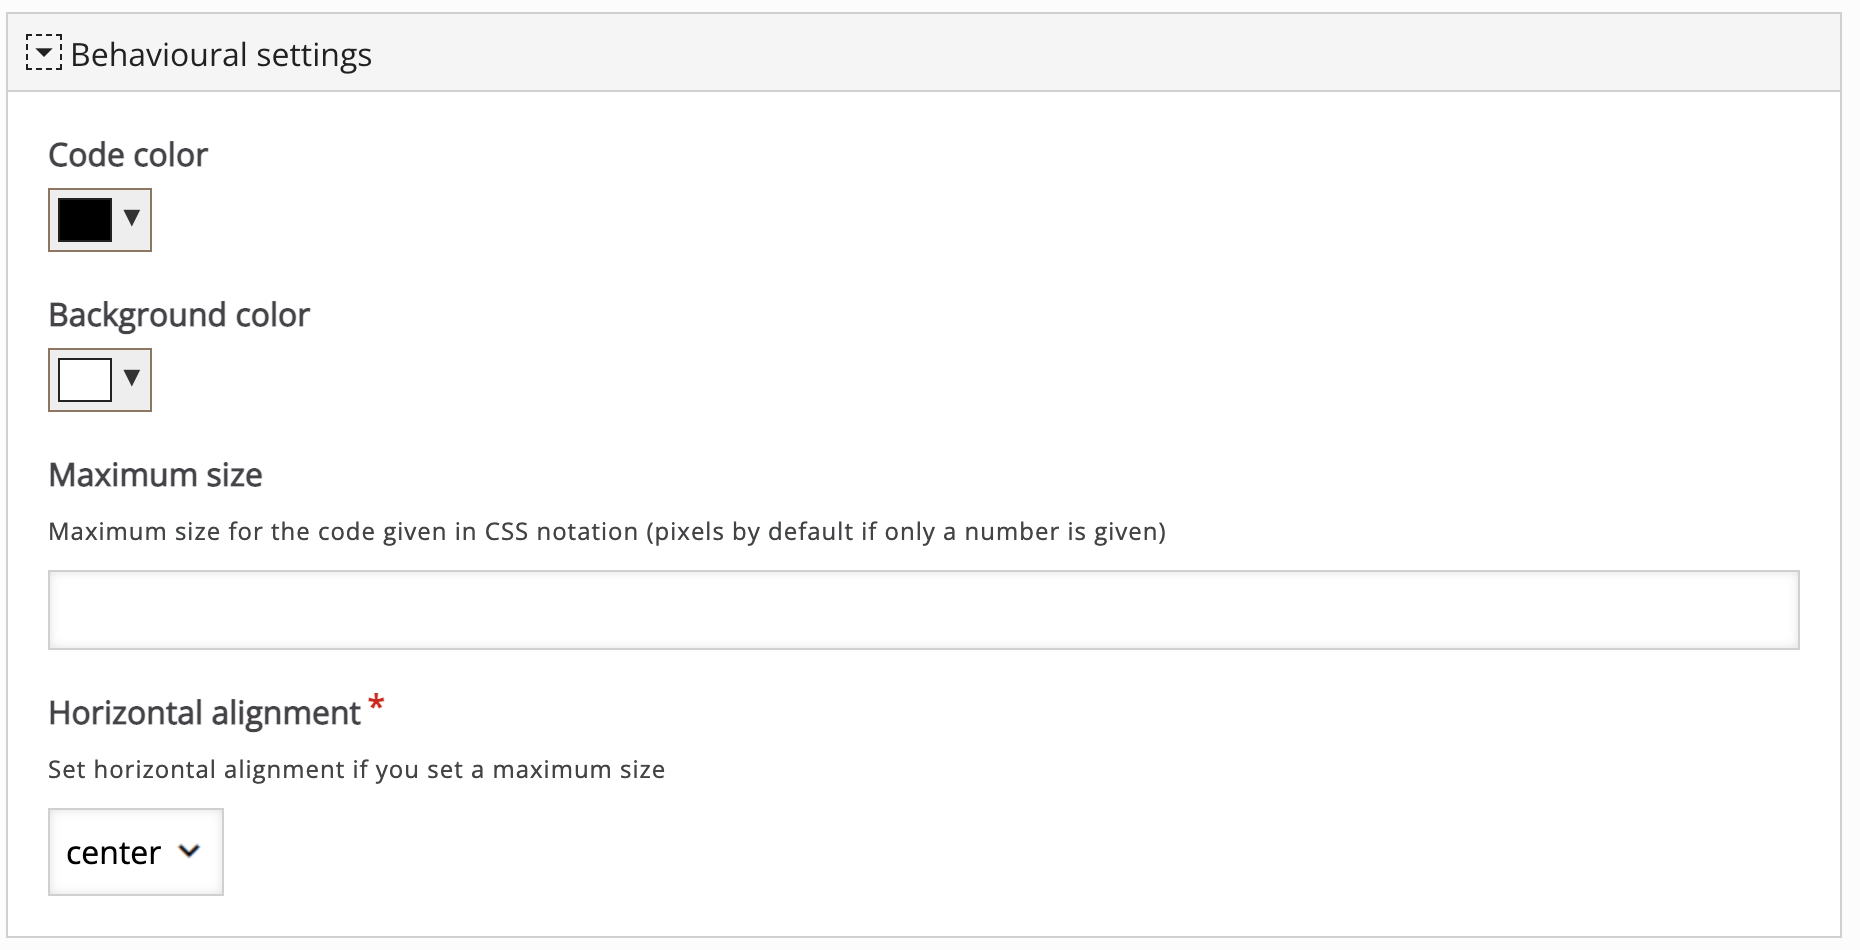Click the 'center' value in alignment select

click(113, 853)
